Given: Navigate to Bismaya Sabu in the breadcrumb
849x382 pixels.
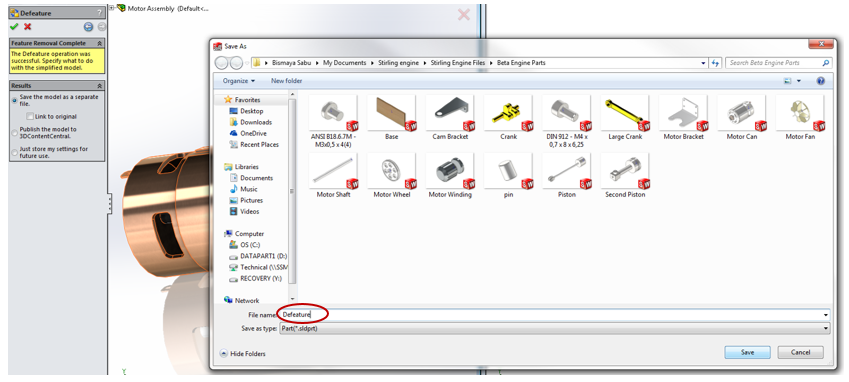Looking at the screenshot, I should click(292, 63).
